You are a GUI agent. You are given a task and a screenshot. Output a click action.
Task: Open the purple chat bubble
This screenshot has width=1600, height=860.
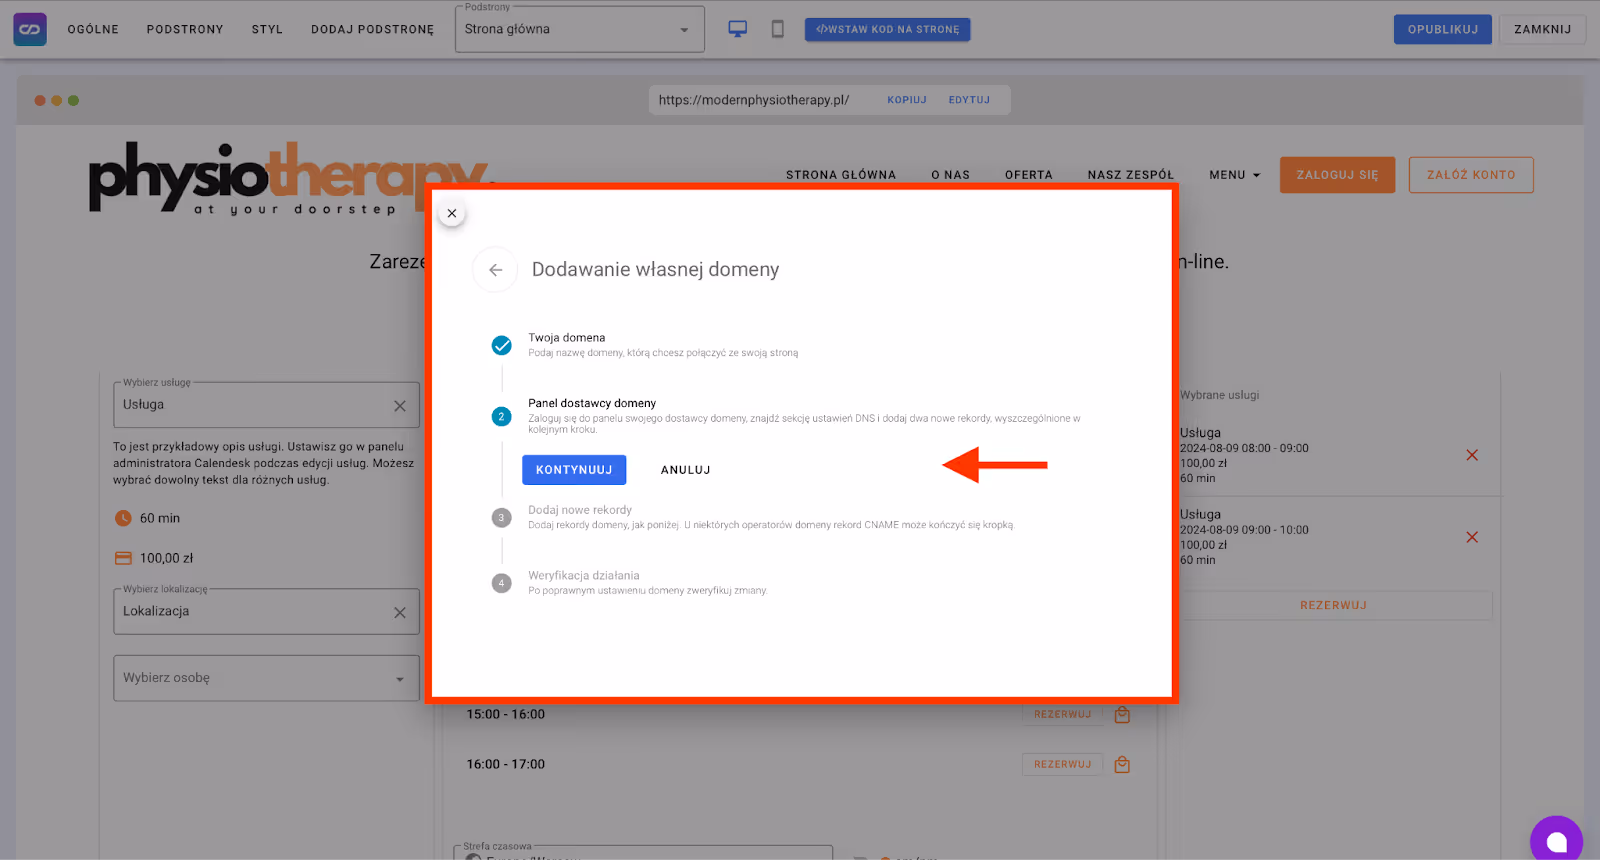click(1556, 841)
